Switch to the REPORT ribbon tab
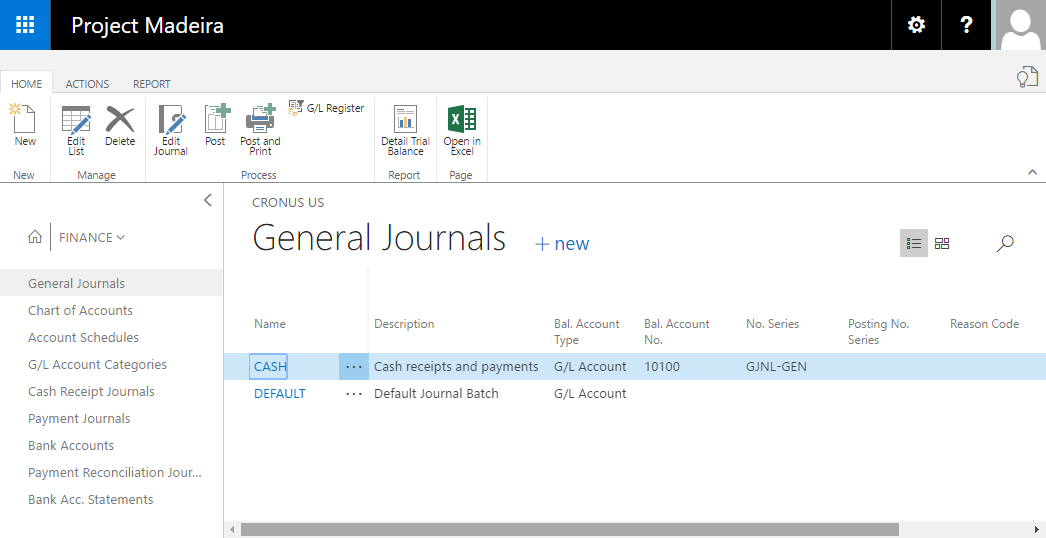The image size is (1046, 538). point(152,84)
